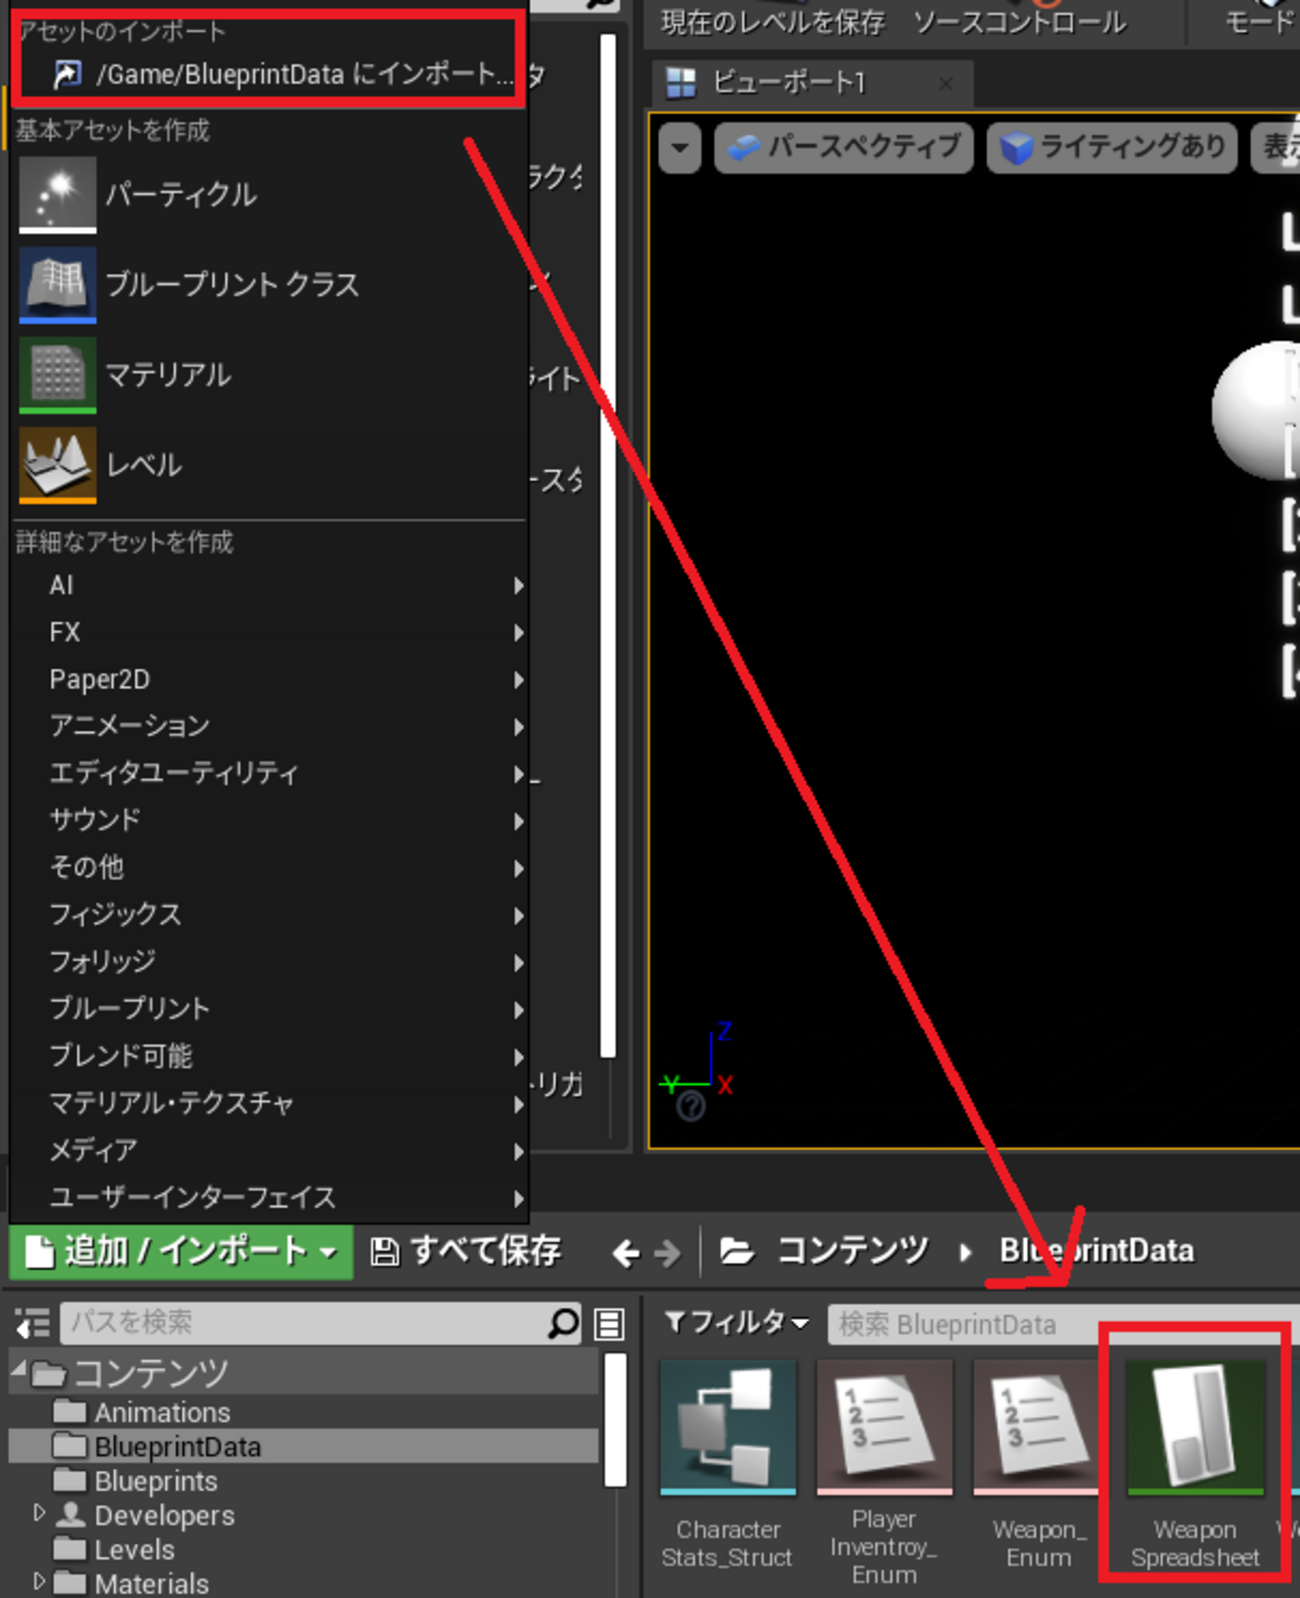The image size is (1300, 1598).
Task: Expand the フォリッジ submenu
Action: tap(270, 961)
